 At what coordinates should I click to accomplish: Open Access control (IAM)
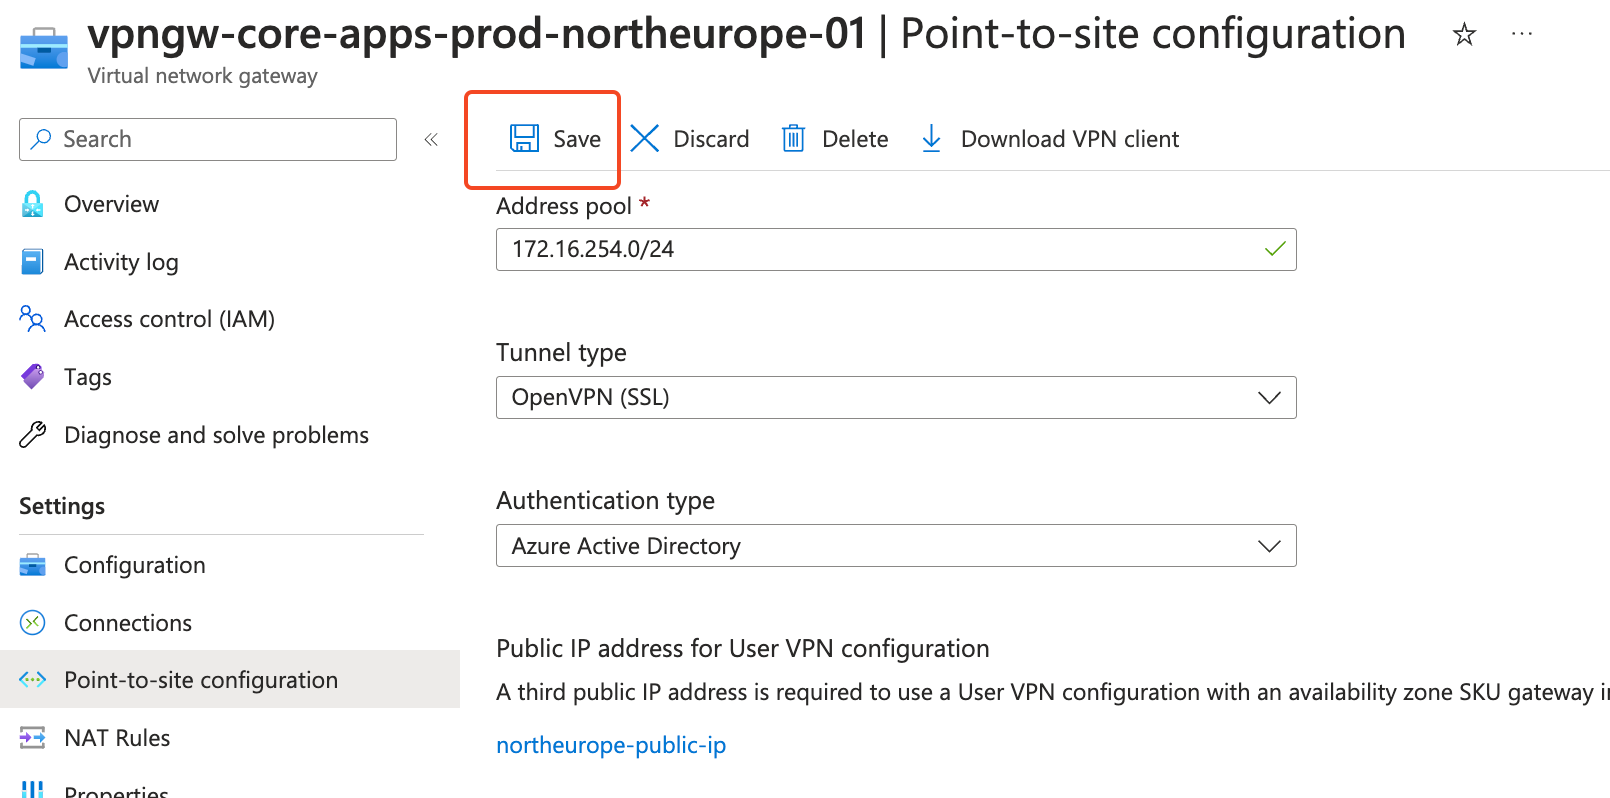pyautogui.click(x=169, y=319)
